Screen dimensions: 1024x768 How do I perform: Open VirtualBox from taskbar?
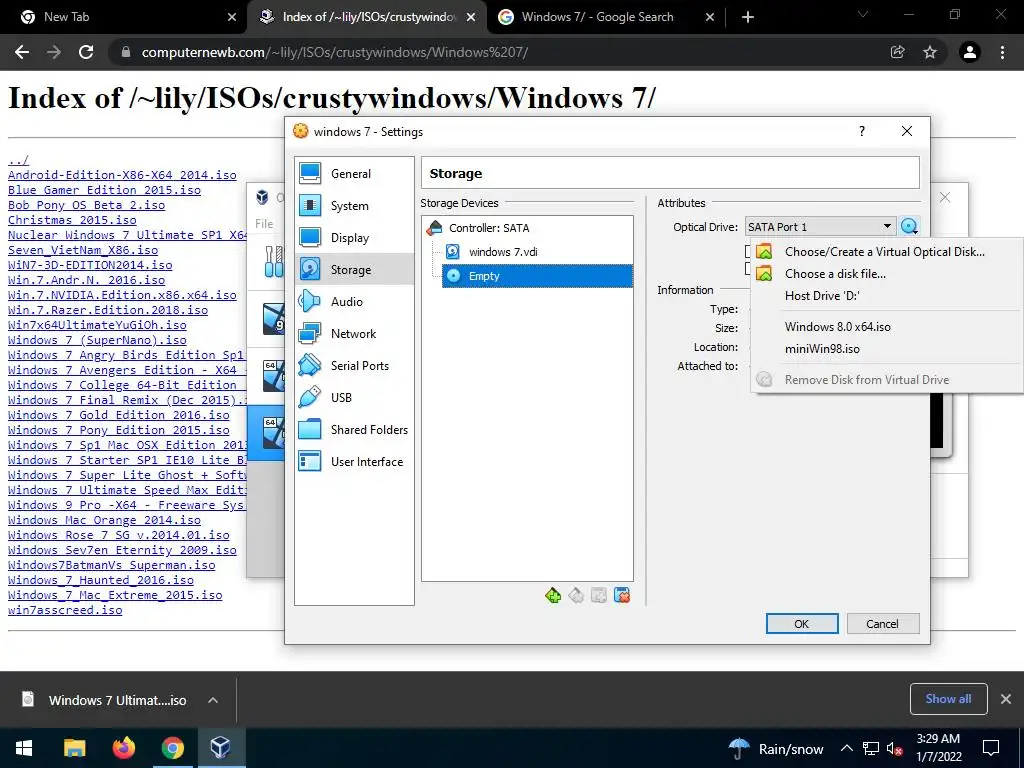(x=221, y=748)
